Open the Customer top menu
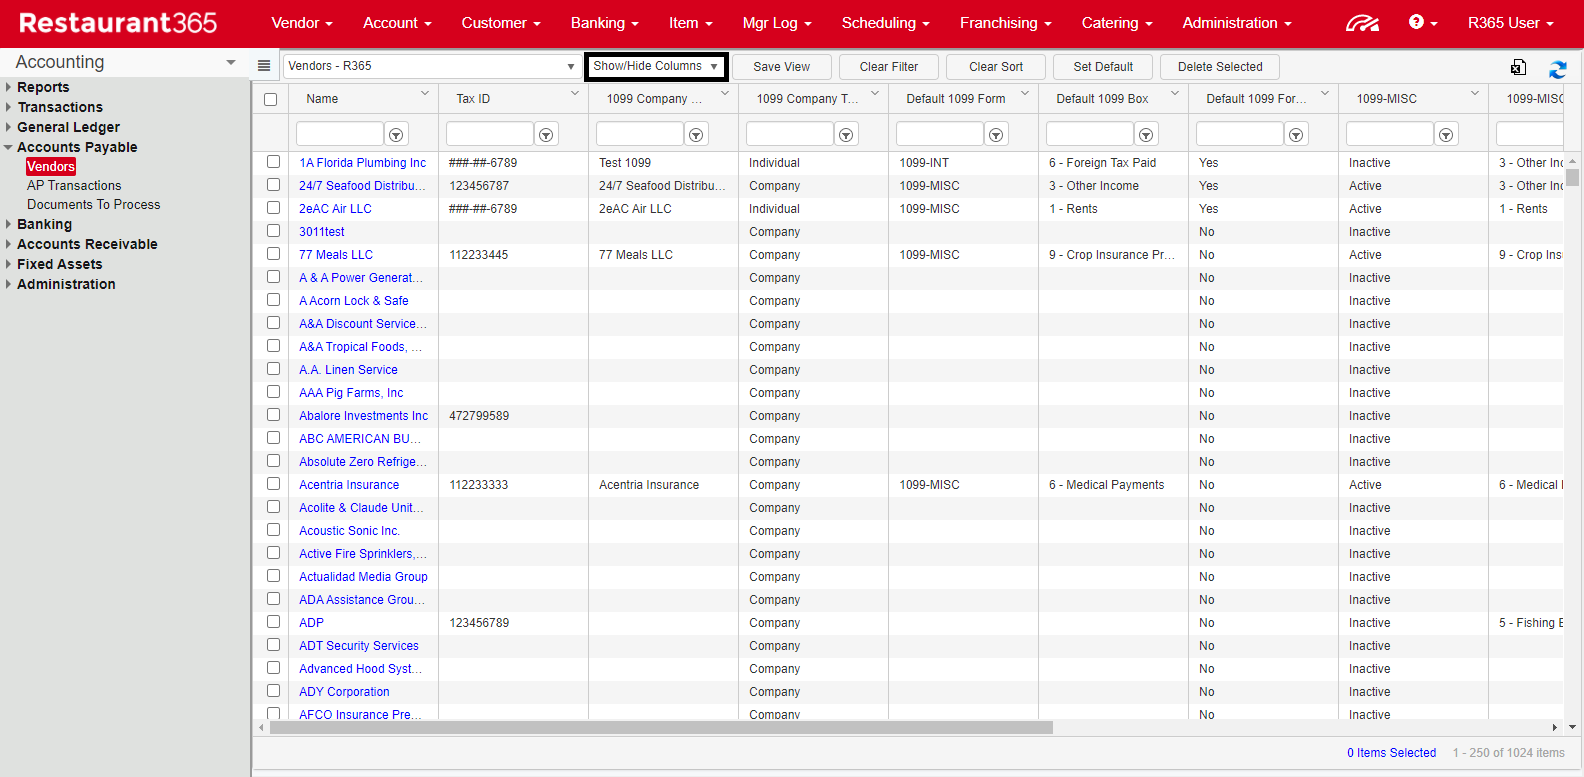The height and width of the screenshot is (777, 1584). click(x=501, y=23)
